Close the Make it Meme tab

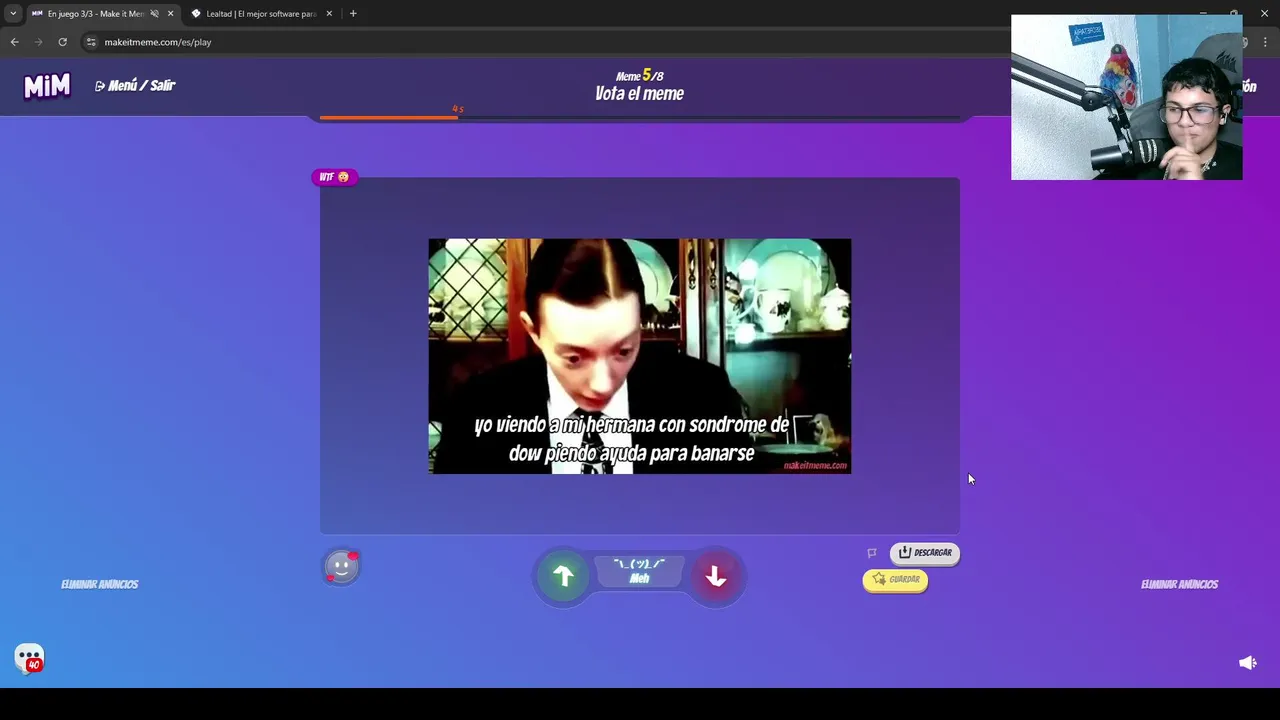click(170, 14)
